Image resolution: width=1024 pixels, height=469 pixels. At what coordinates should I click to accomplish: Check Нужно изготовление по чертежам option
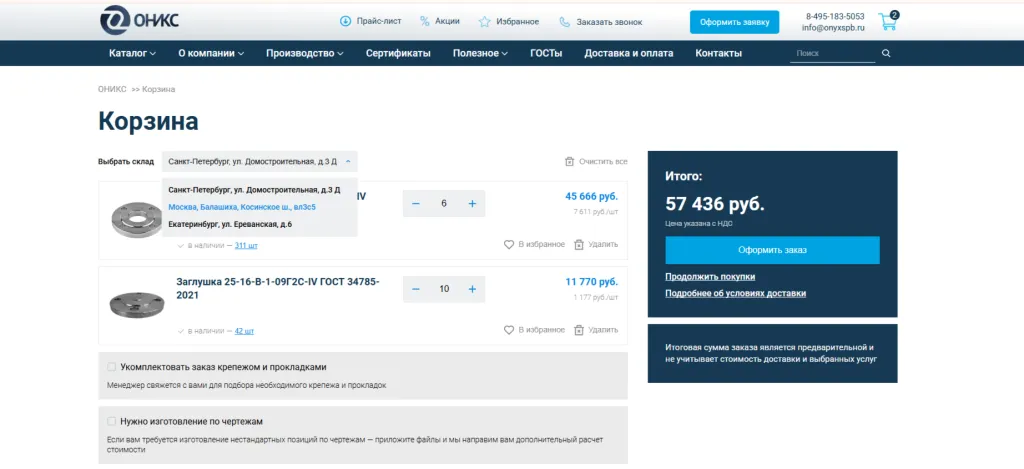[x=112, y=421]
